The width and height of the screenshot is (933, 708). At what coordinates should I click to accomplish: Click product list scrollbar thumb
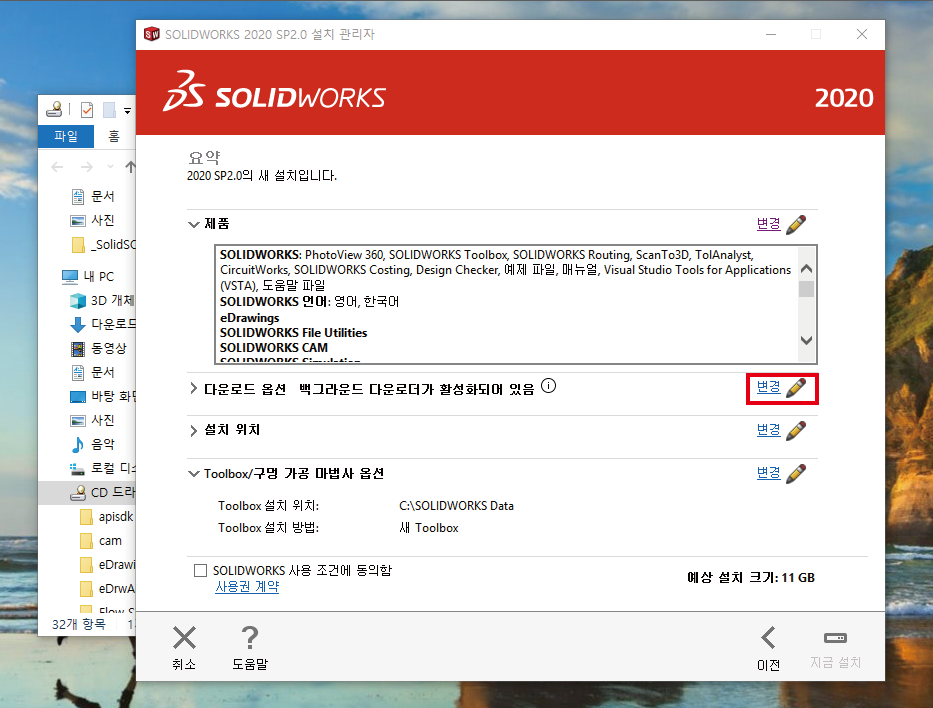pos(806,289)
